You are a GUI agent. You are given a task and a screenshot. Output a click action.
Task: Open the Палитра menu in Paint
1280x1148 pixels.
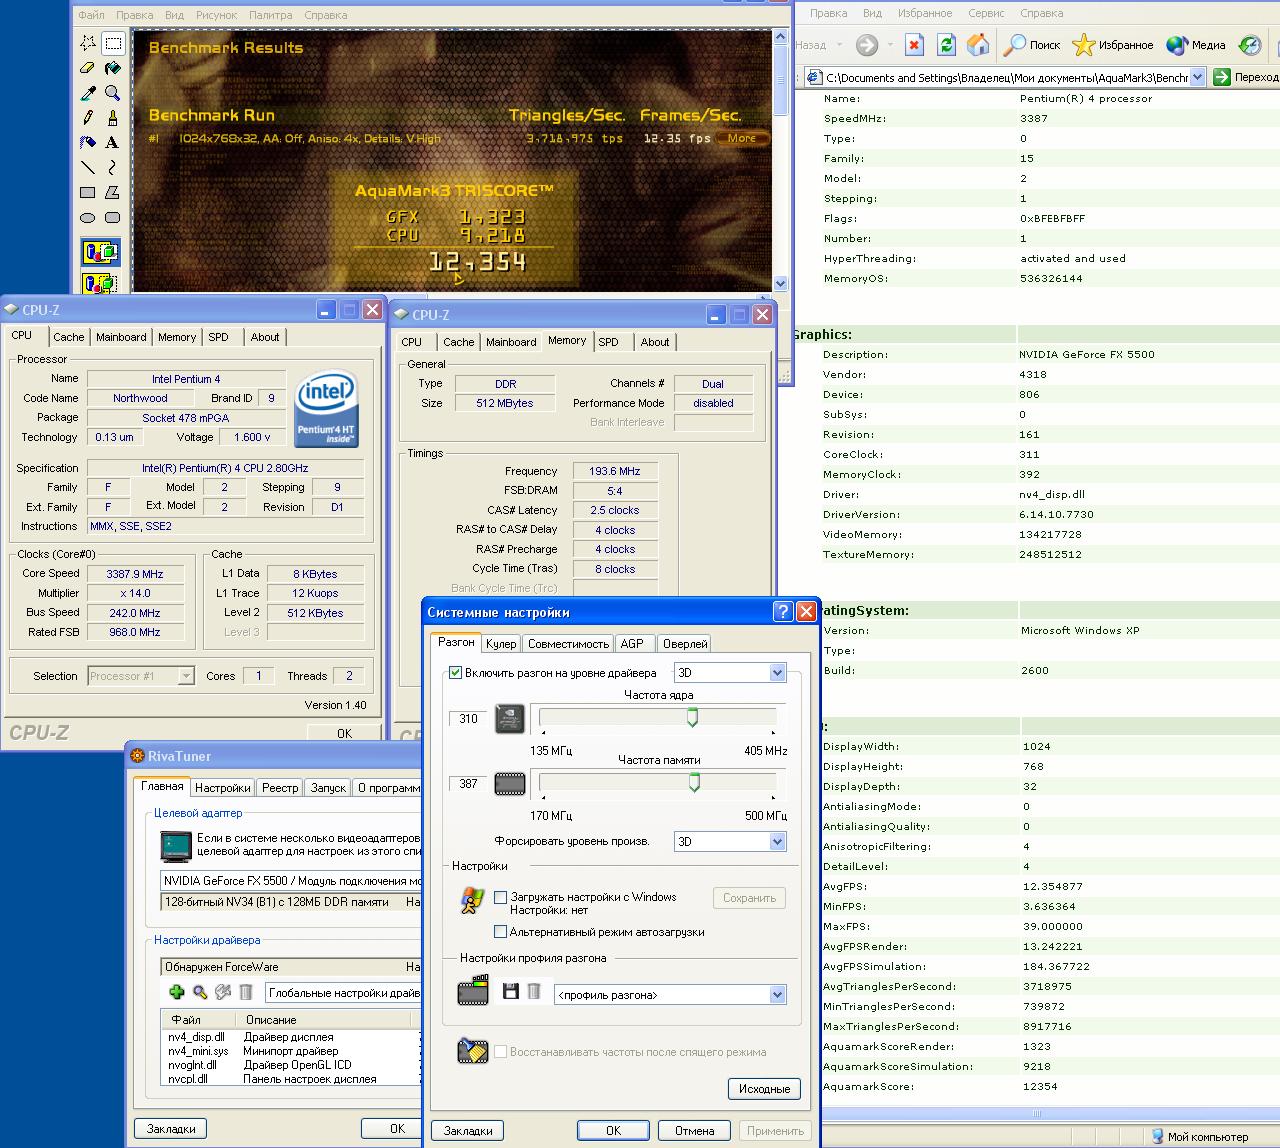coord(271,15)
